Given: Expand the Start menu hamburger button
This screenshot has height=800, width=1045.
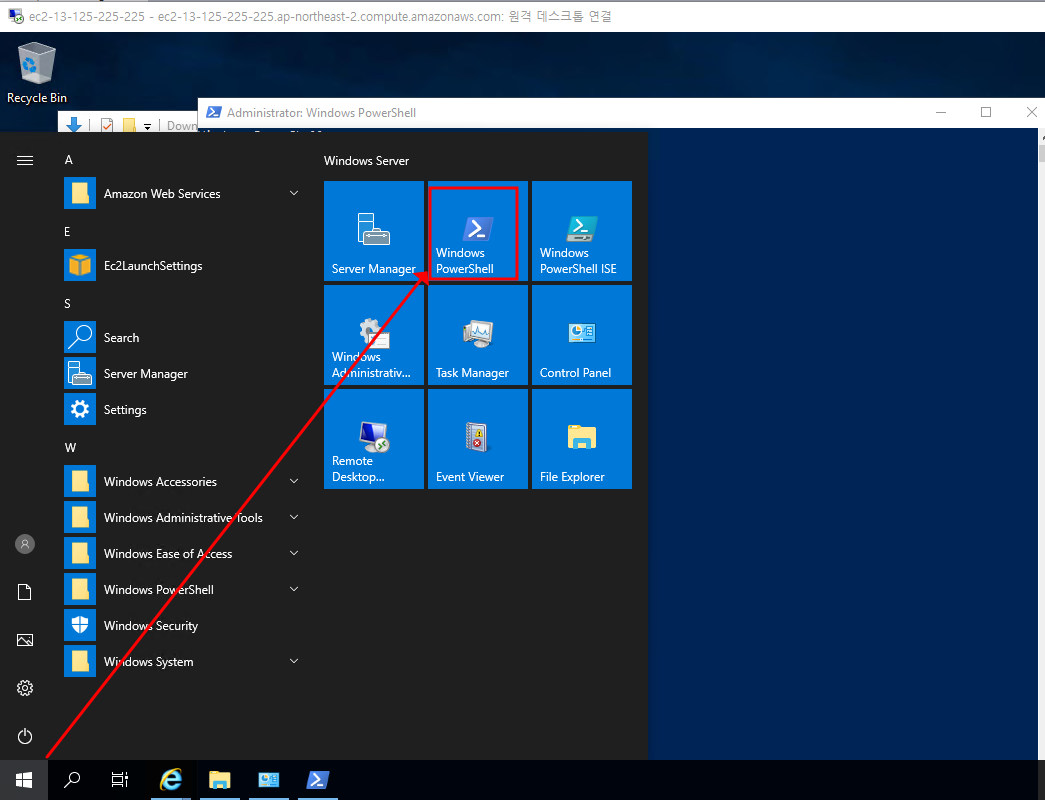Looking at the screenshot, I should 25,161.
